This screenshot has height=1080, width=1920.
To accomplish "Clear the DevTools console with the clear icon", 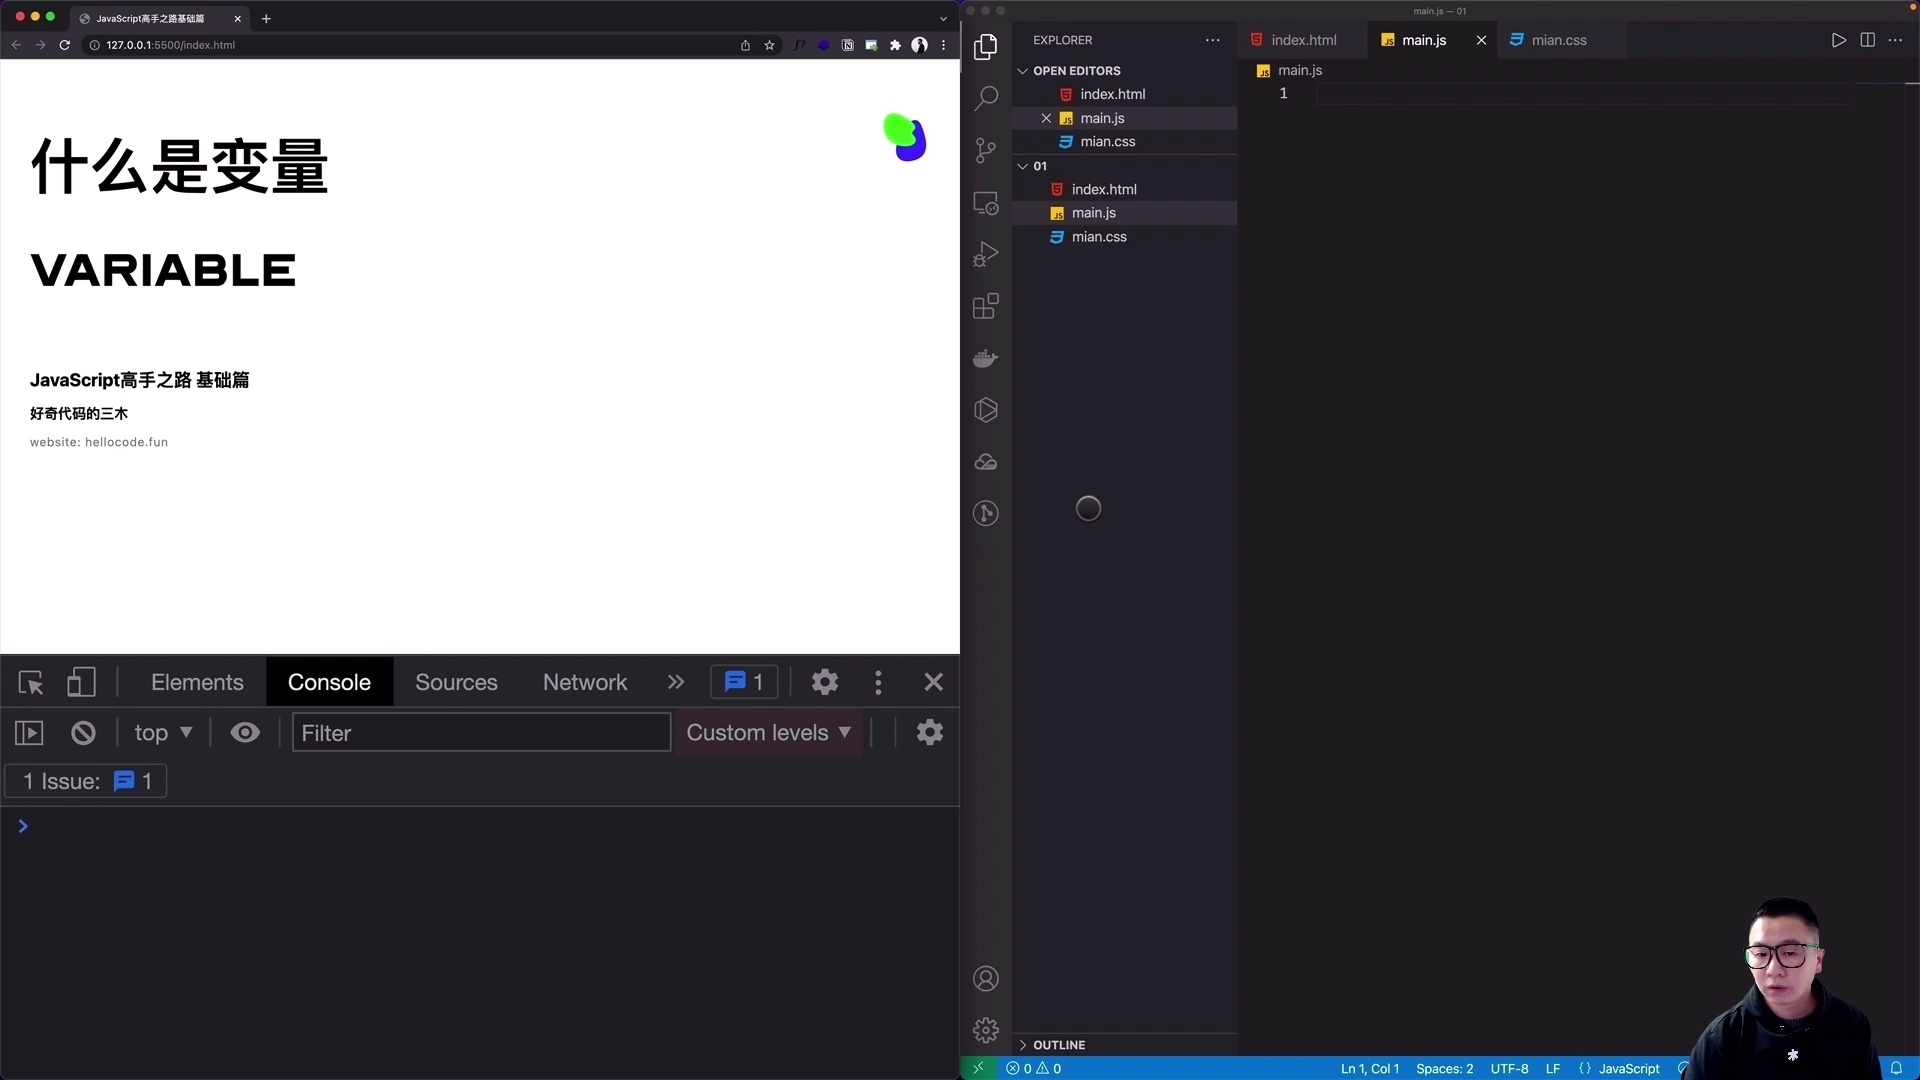I will click(82, 732).
